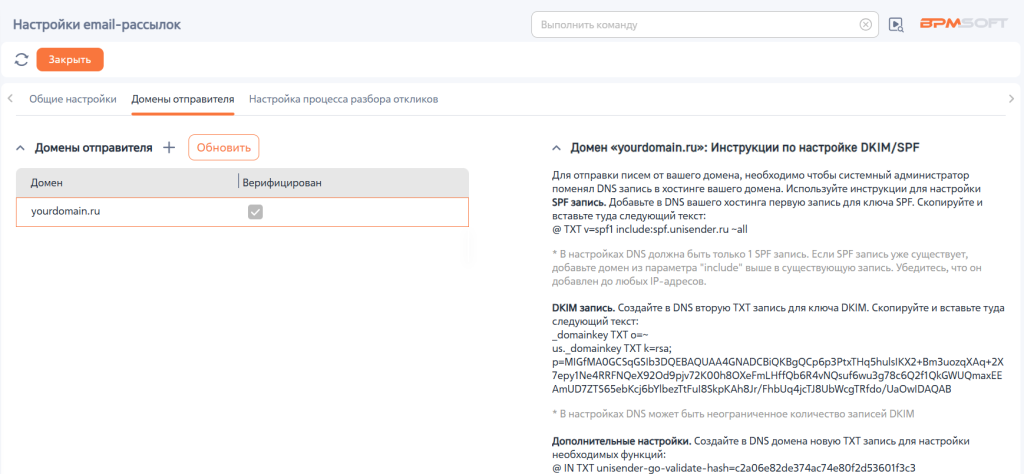The image size is (1024, 474).
Task: Add a sender domain with plus icon
Action: [x=168, y=148]
